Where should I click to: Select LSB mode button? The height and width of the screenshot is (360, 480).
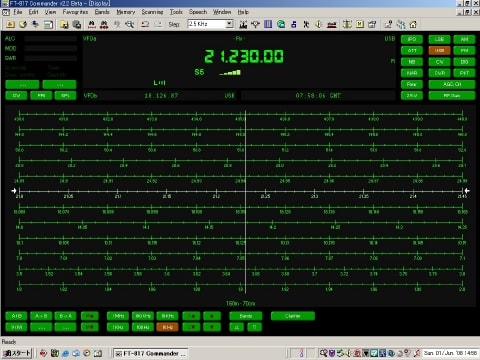[439, 39]
